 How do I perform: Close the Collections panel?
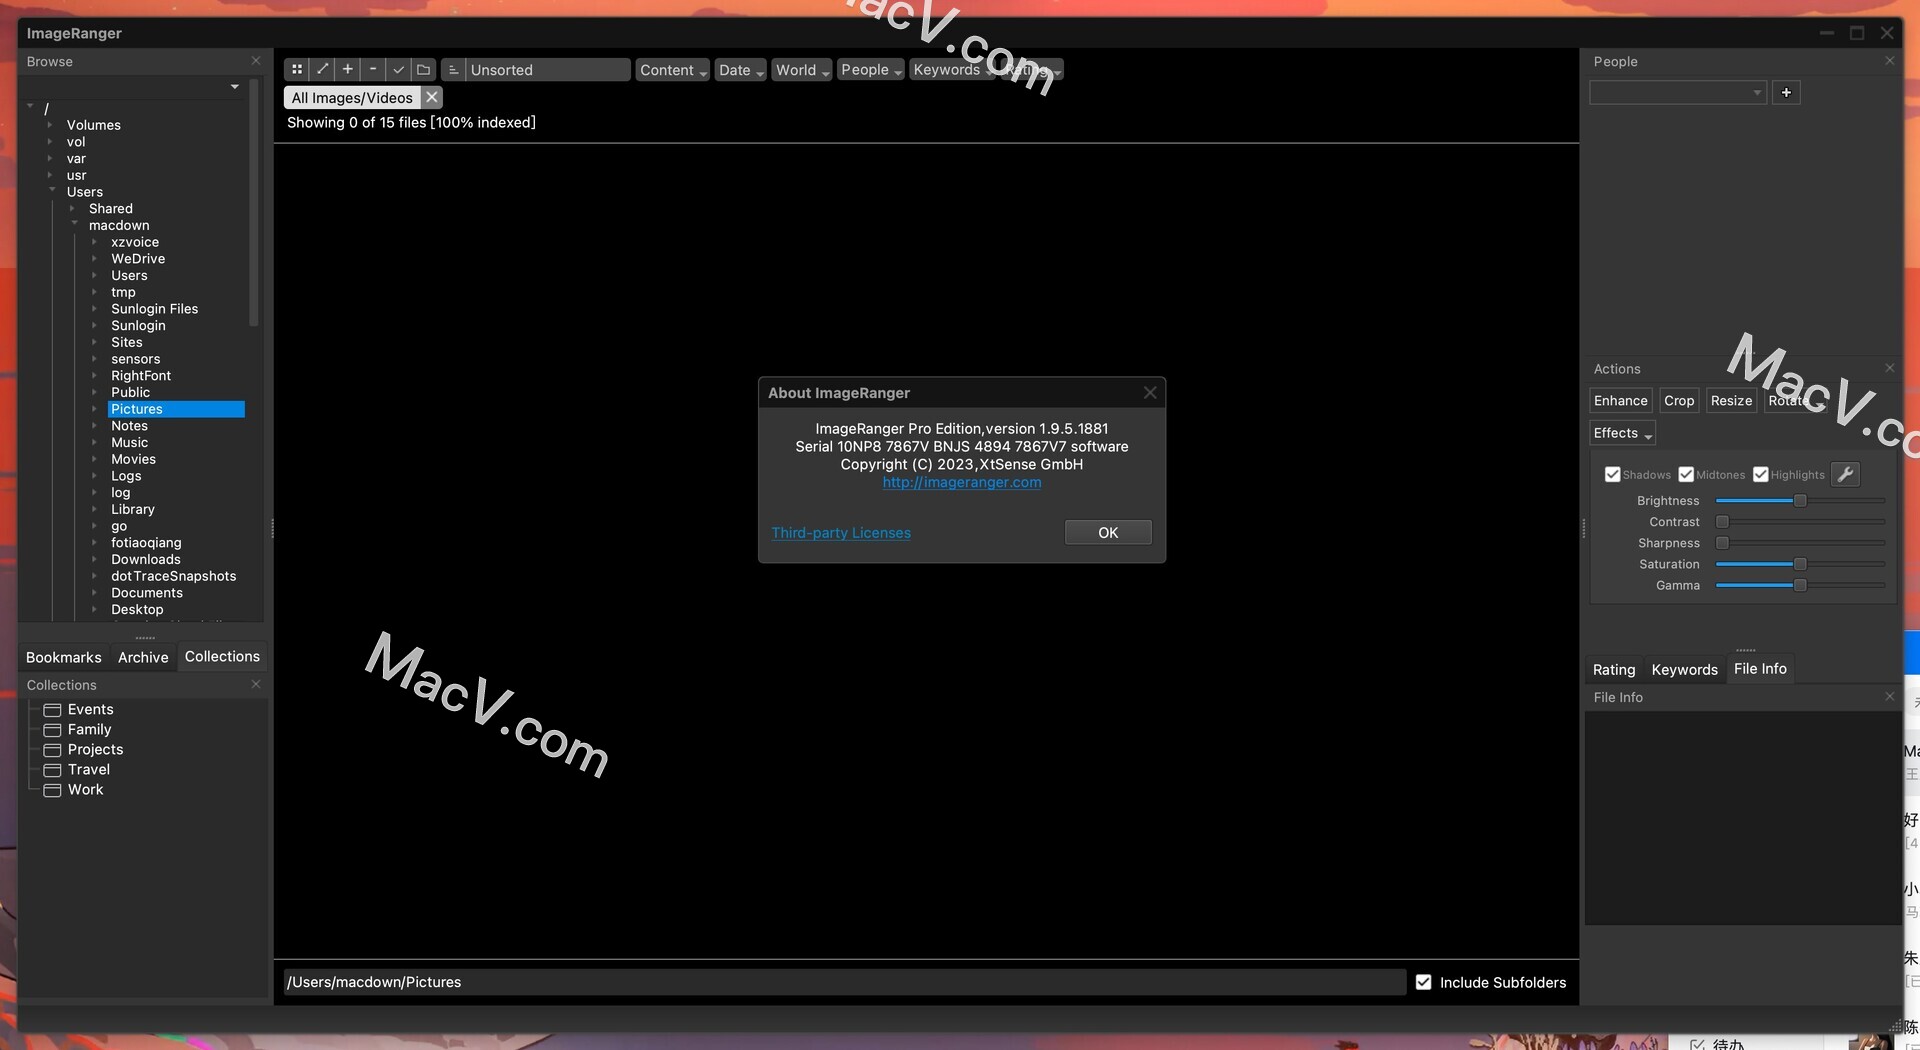tap(256, 684)
